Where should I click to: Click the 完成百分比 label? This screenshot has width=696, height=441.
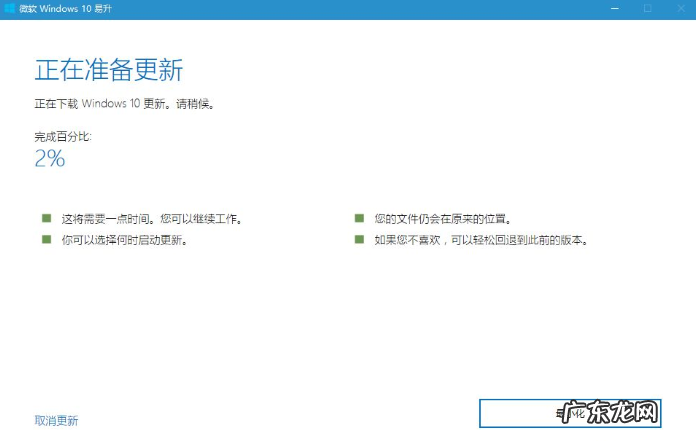point(63,137)
